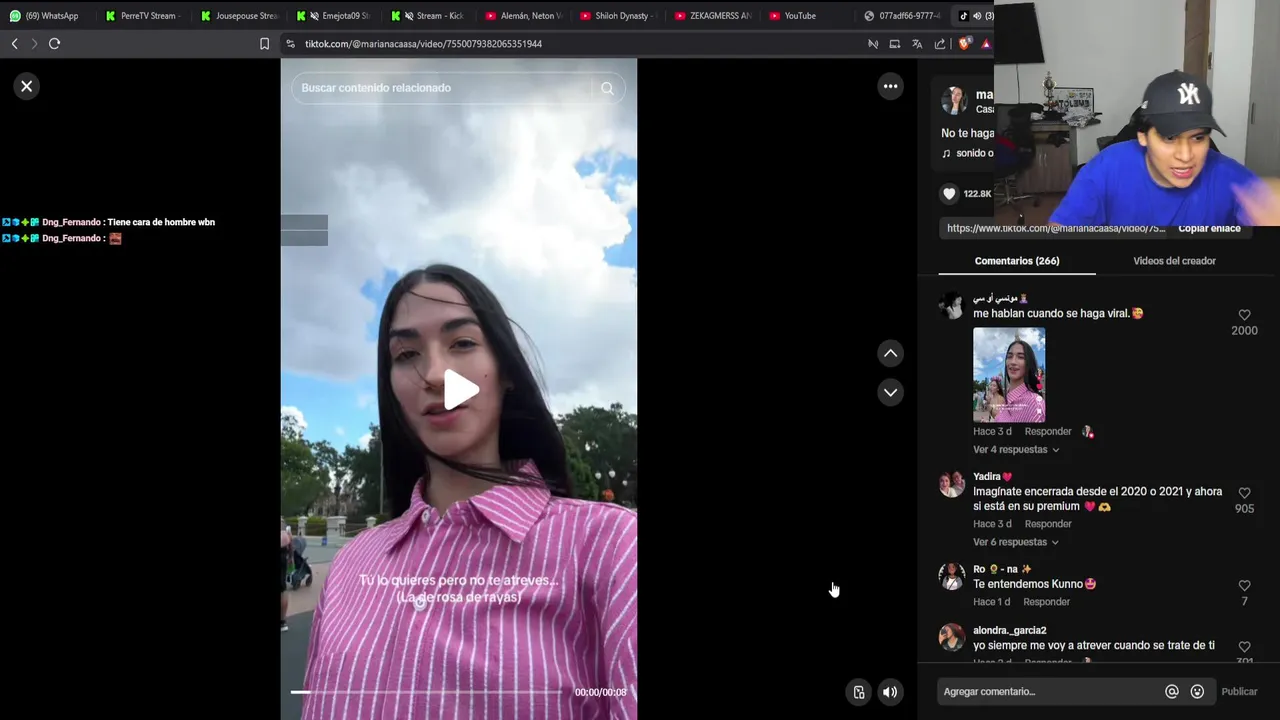Go to previous video with up arrow

[x=890, y=353]
